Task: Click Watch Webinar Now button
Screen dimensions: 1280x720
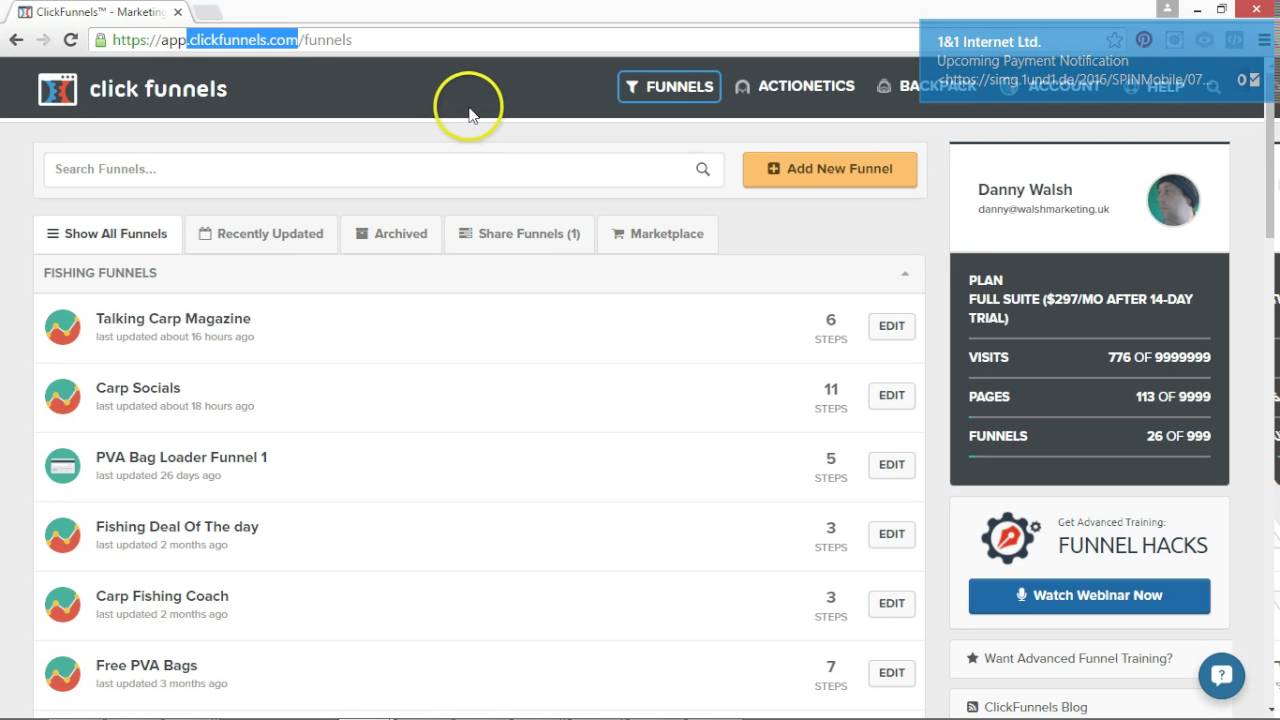Action: 1089,596
